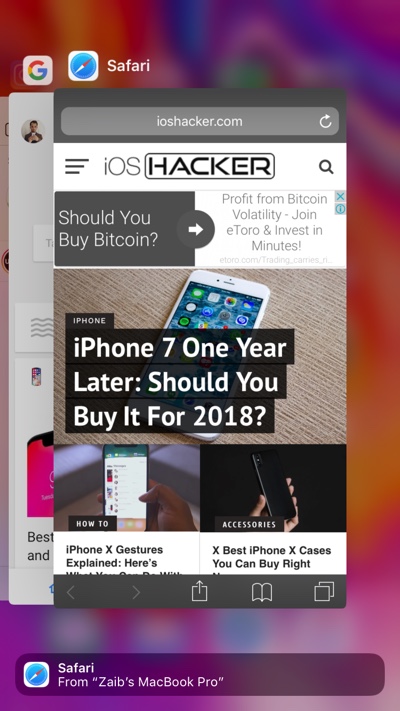Viewport: 400px width, 711px height.
Task: Select the ACCESSORIES category tag
Action: tap(249, 524)
